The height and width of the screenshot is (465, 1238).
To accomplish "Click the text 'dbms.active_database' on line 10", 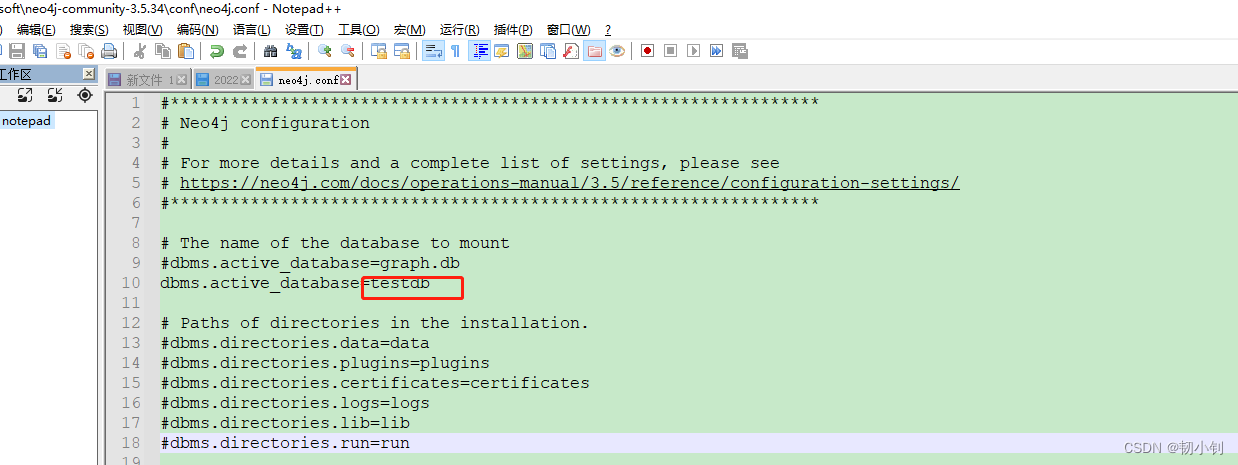I will 260,283.
